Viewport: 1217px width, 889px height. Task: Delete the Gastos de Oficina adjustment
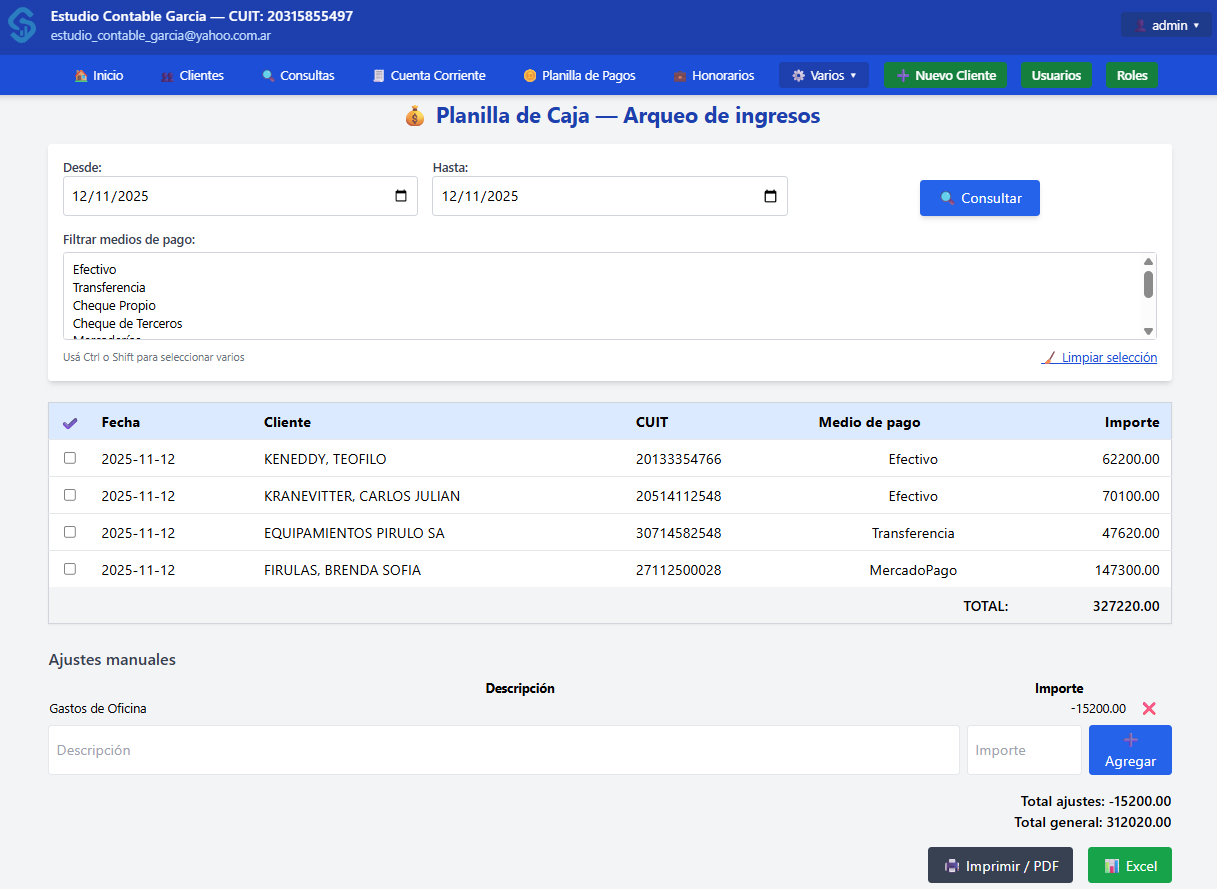[x=1149, y=708]
